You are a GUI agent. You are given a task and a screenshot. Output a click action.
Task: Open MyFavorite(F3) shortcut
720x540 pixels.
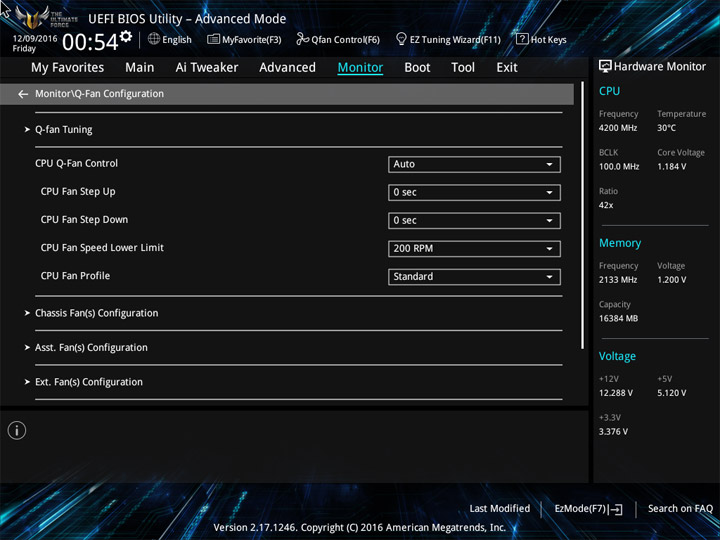(x=244, y=39)
